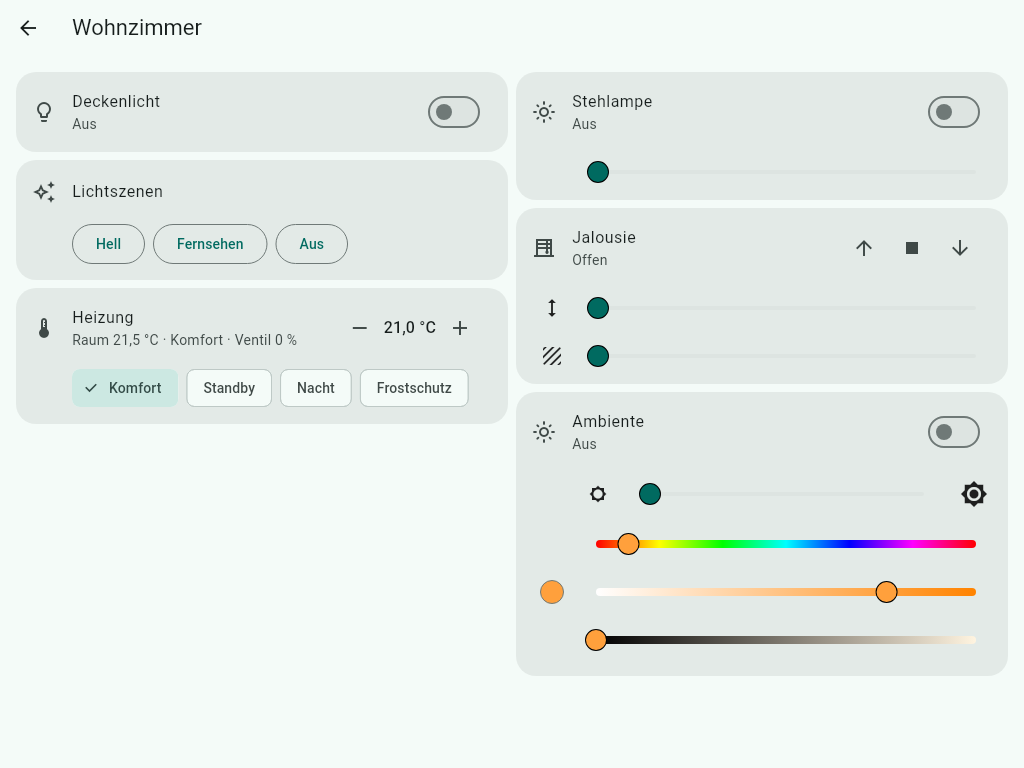Lower the Jalousie with down arrow
1024x768 pixels.
click(960, 248)
